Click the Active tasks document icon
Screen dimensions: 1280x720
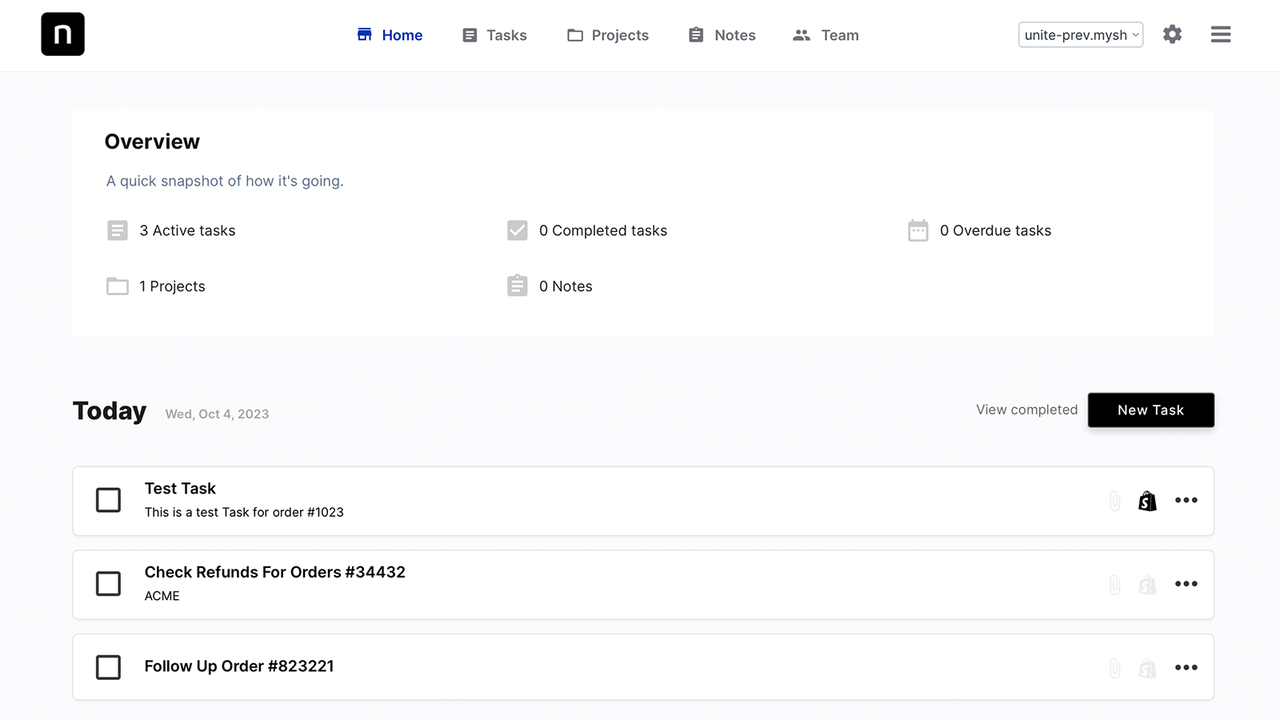pos(118,231)
